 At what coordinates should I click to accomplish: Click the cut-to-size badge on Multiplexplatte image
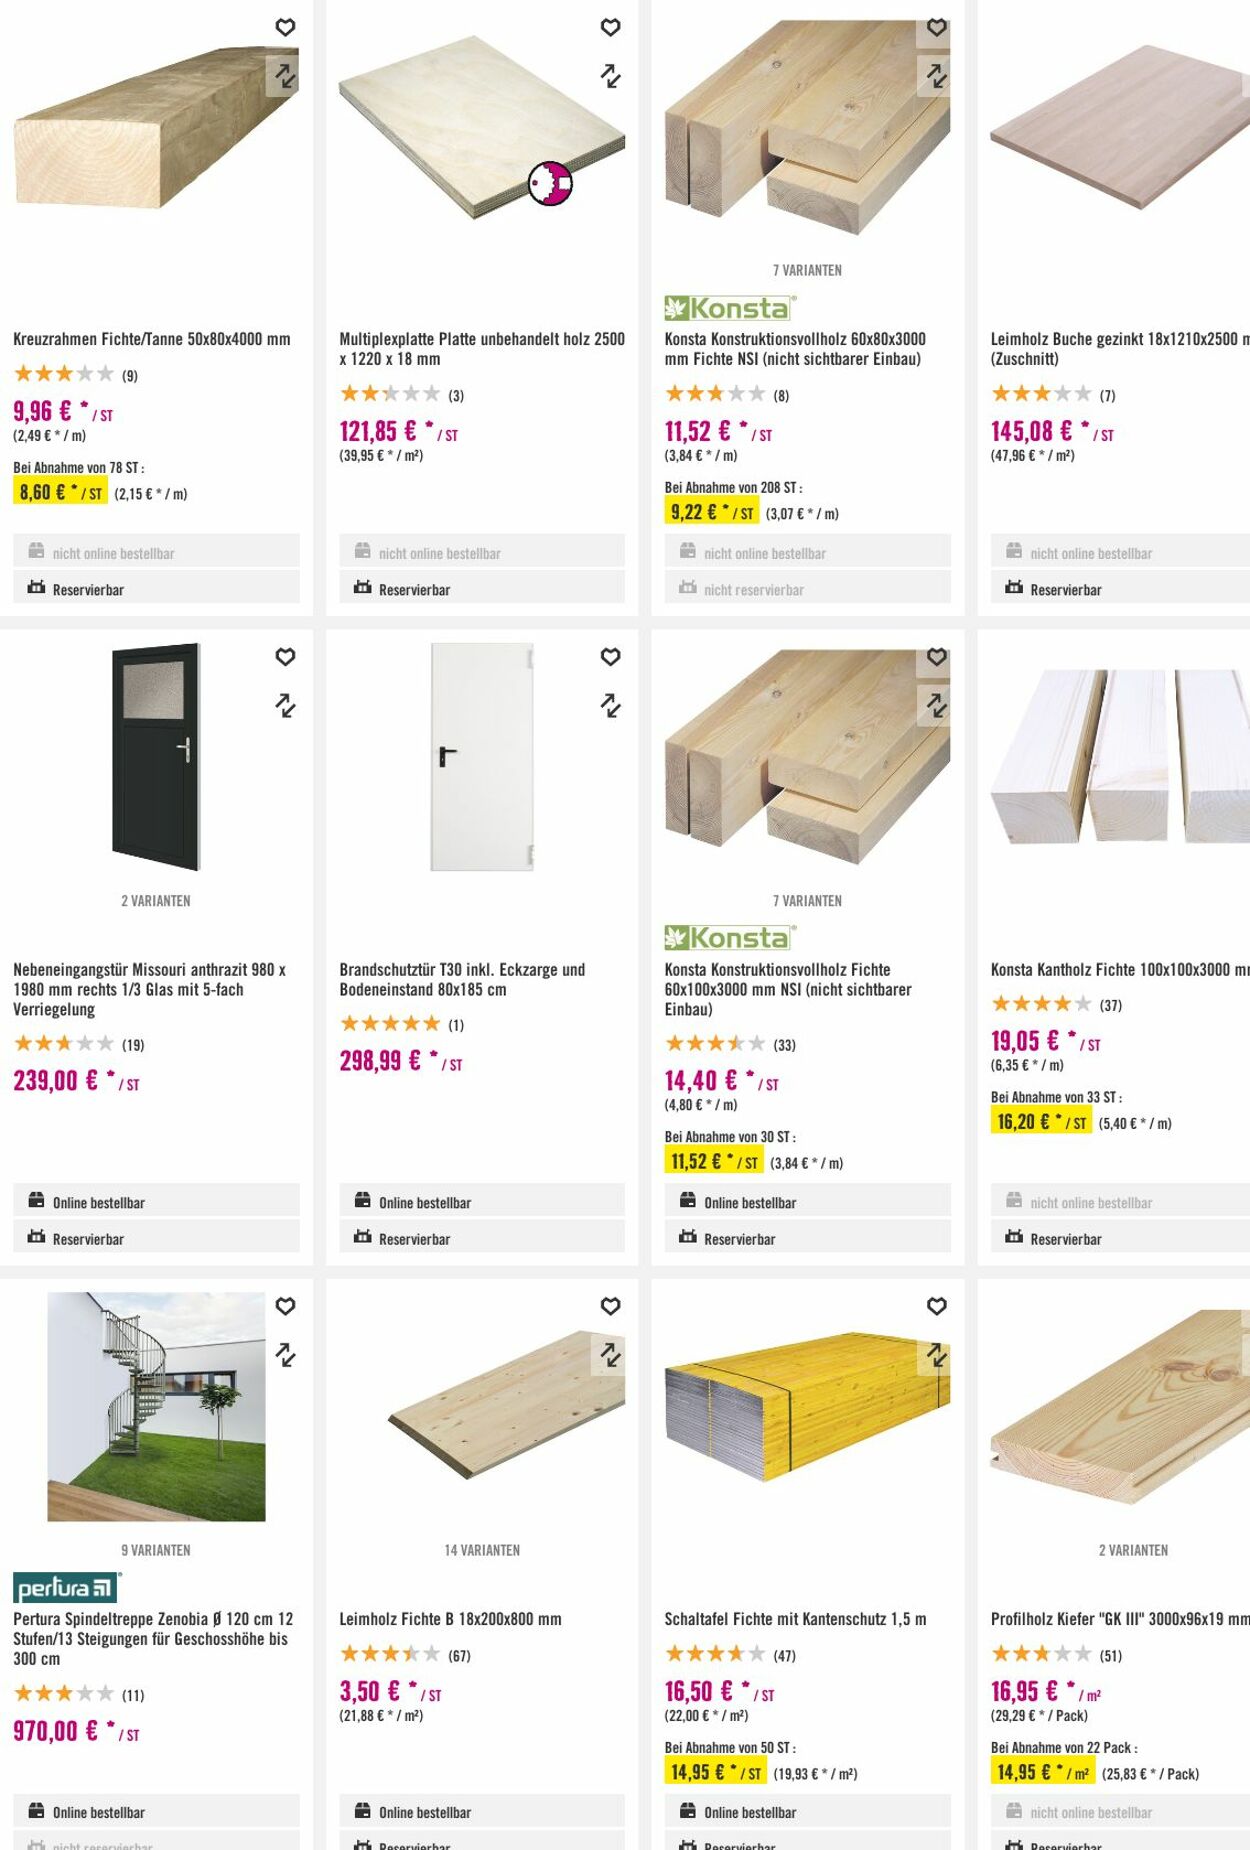550,184
